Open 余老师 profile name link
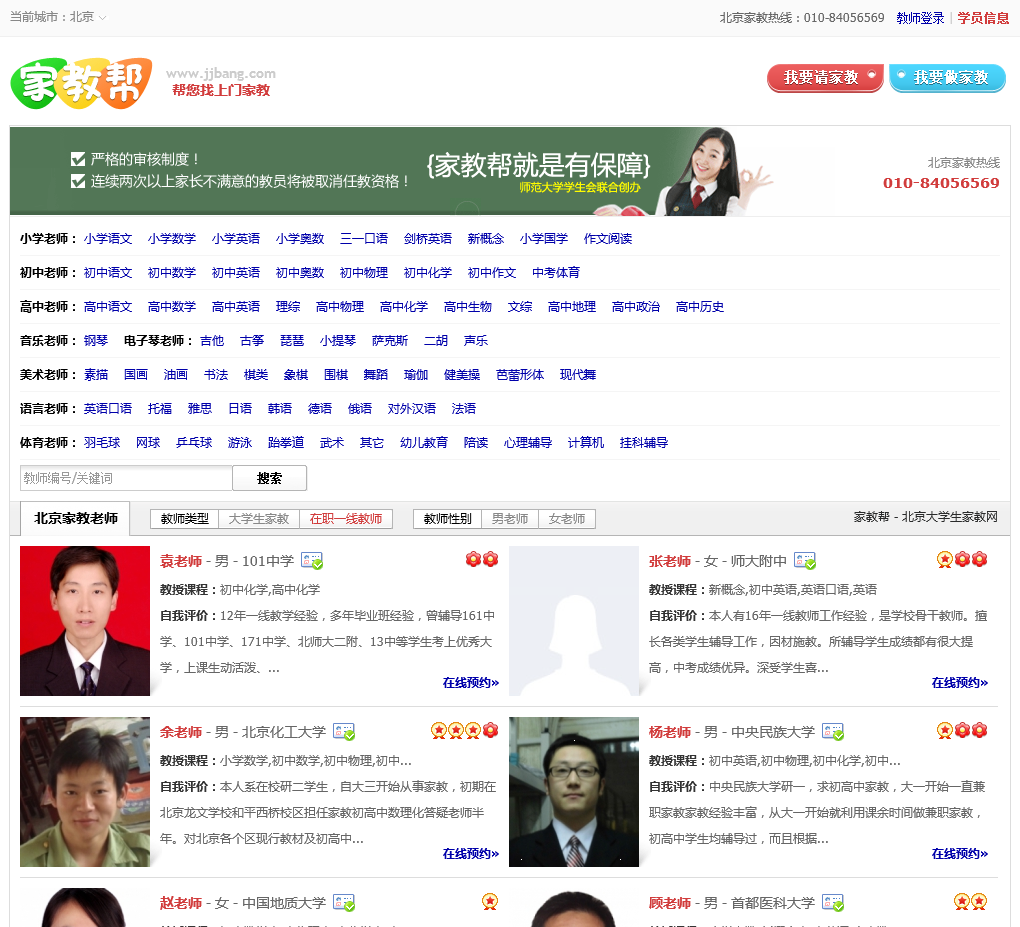Viewport: 1020px width, 927px height. (x=181, y=732)
